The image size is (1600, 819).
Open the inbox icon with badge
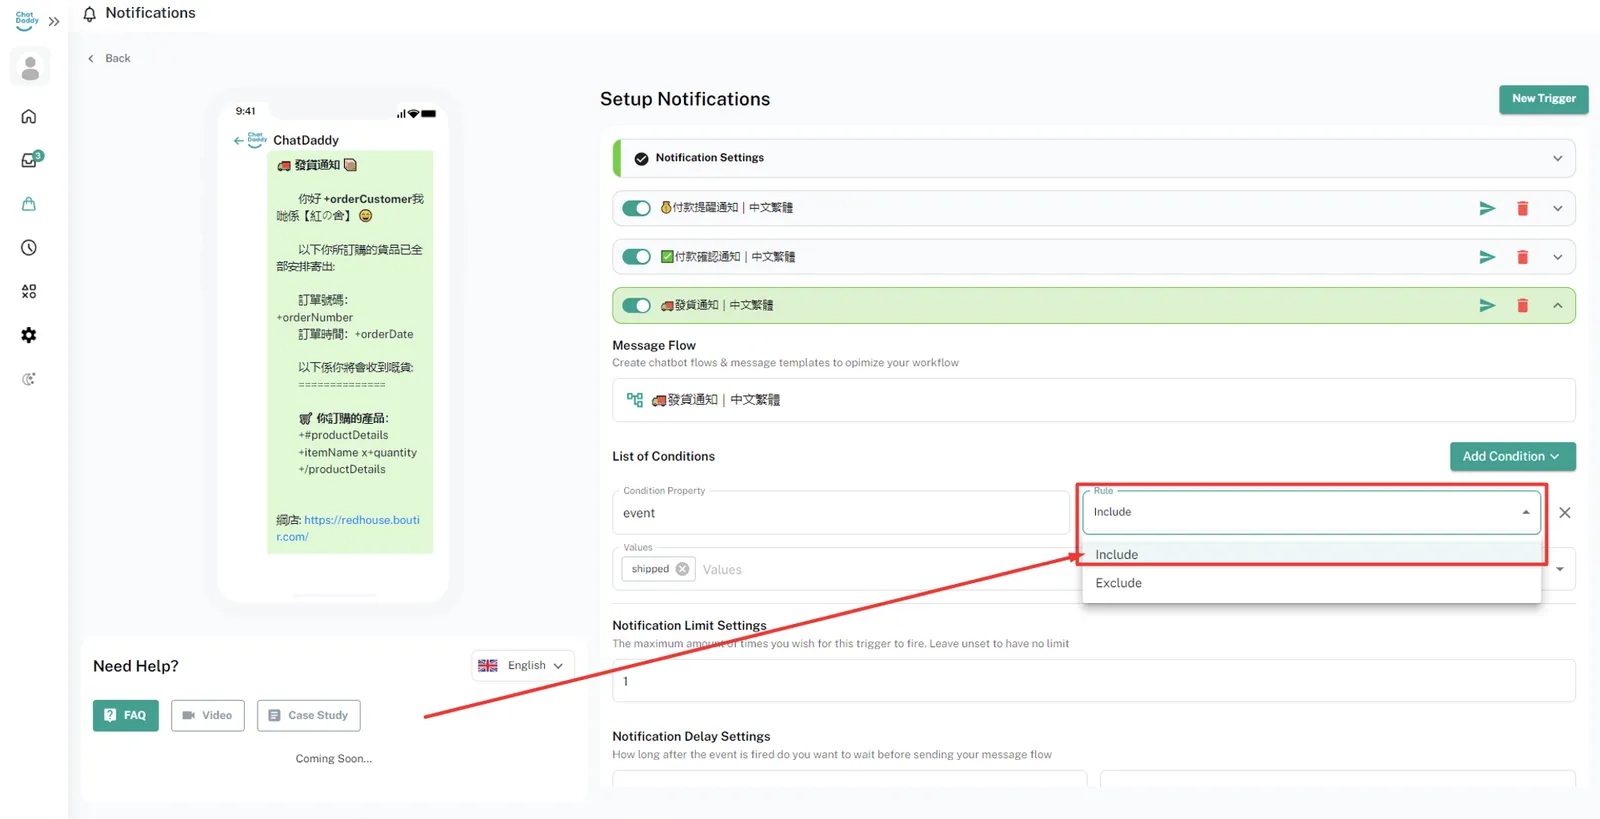[30, 160]
